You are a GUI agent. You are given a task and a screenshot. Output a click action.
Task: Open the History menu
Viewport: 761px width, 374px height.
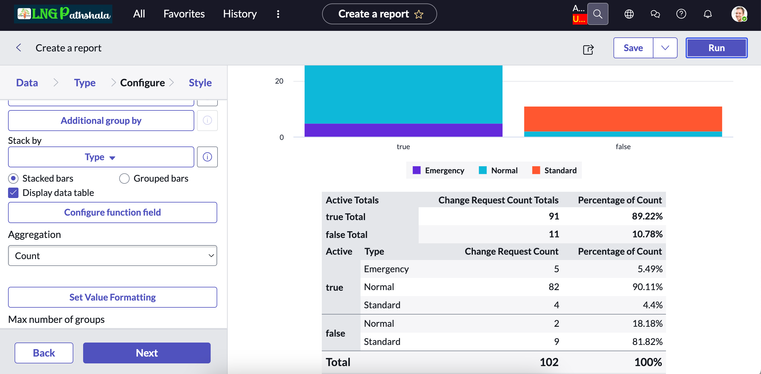(240, 14)
